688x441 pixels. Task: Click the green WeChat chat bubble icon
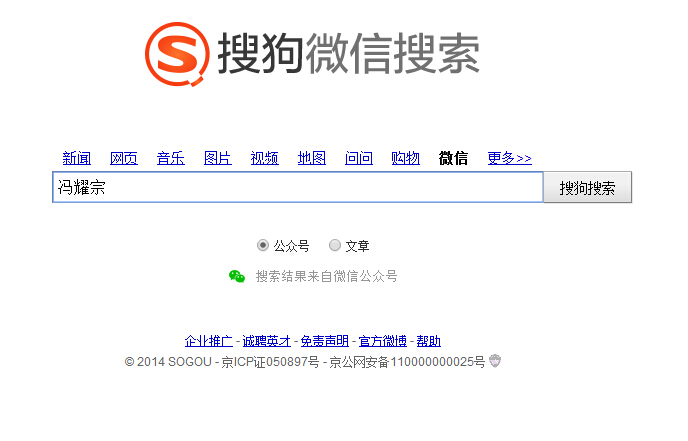(237, 276)
